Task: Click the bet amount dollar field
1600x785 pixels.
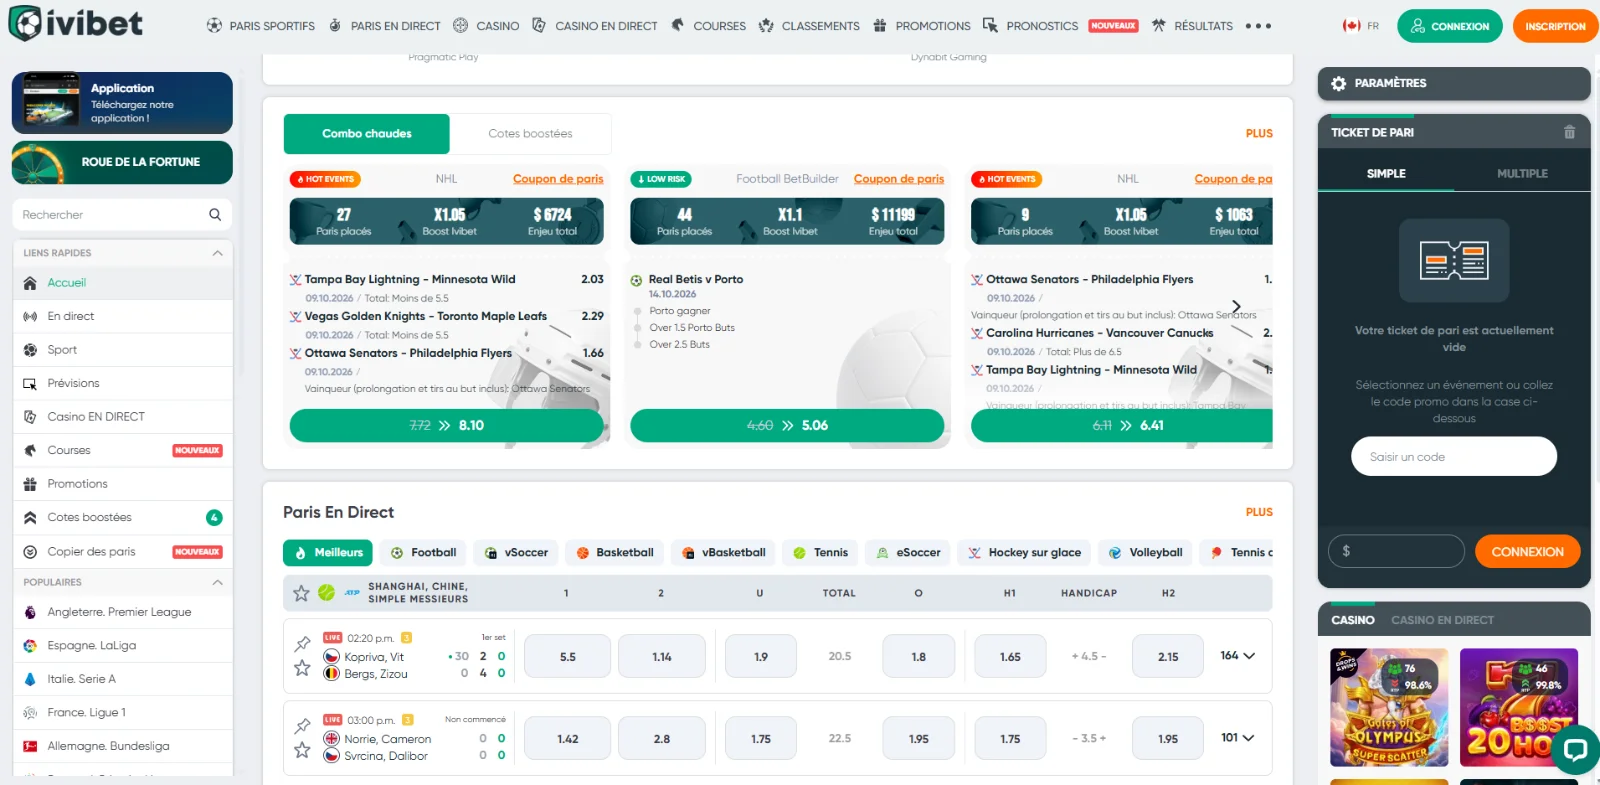Action: [1396, 551]
